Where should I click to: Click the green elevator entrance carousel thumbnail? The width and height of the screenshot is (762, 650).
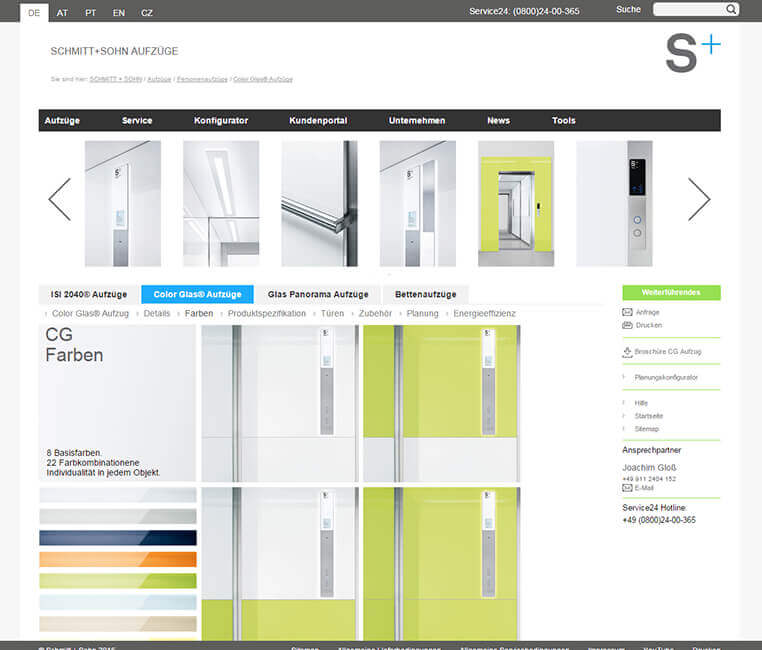tap(516, 204)
